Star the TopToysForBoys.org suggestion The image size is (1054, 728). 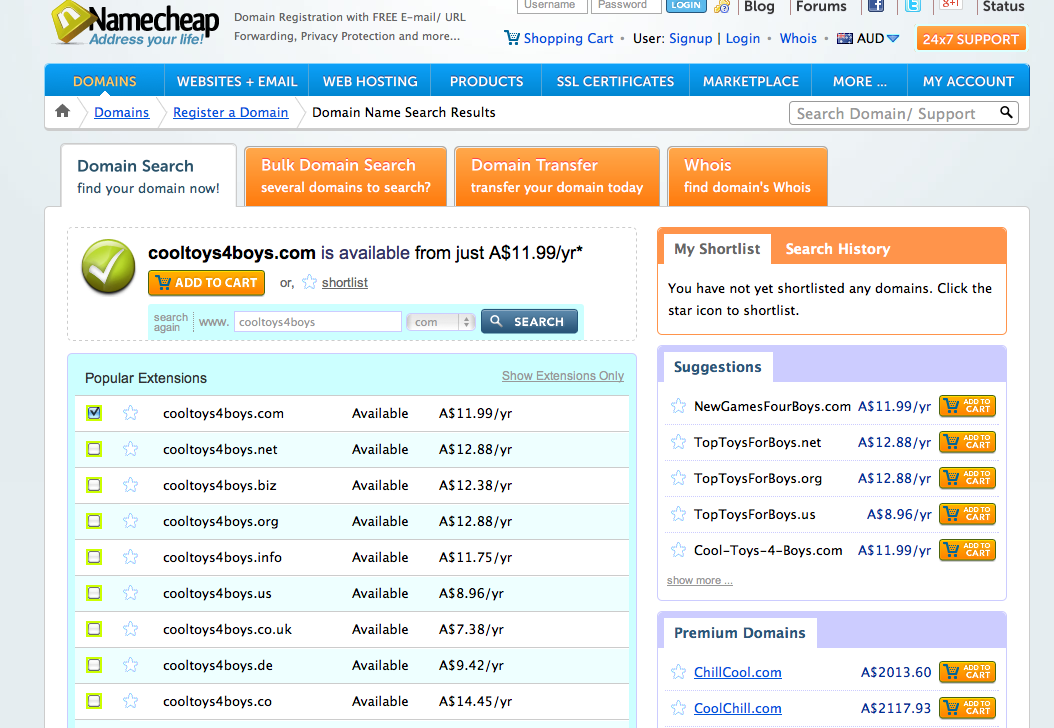click(678, 478)
